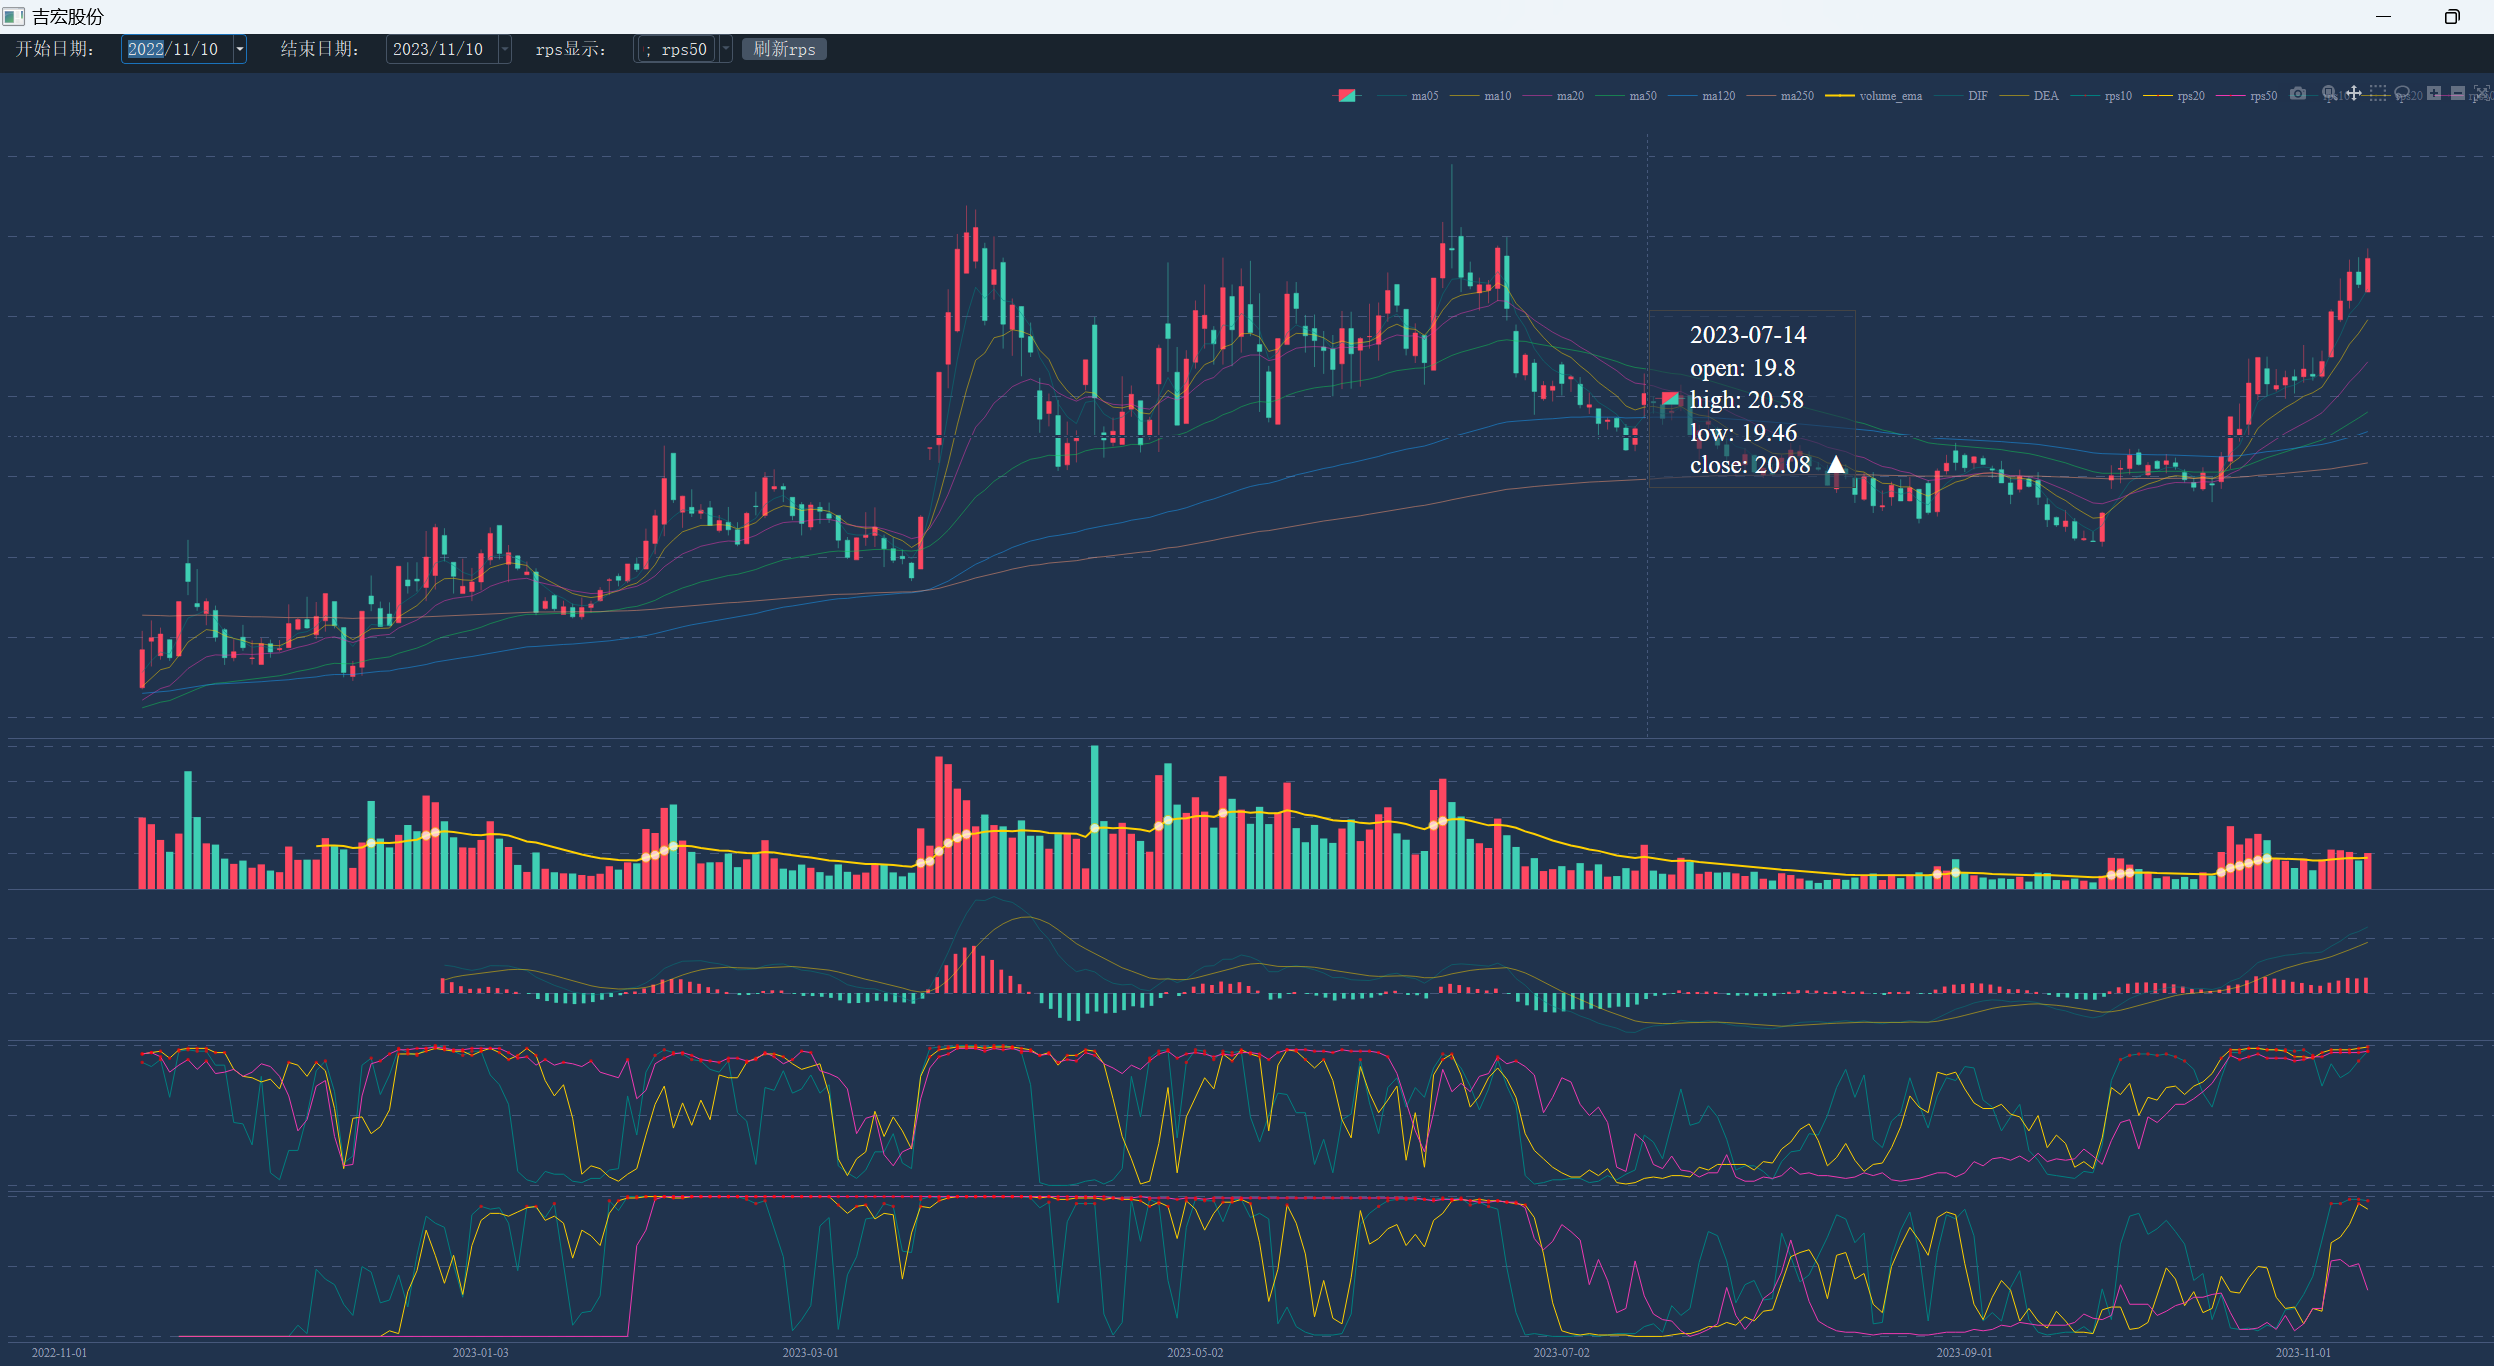This screenshot has height=1366, width=2494.
Task: Toggle rps10 legend entry left of rps20
Action: (x=2102, y=96)
